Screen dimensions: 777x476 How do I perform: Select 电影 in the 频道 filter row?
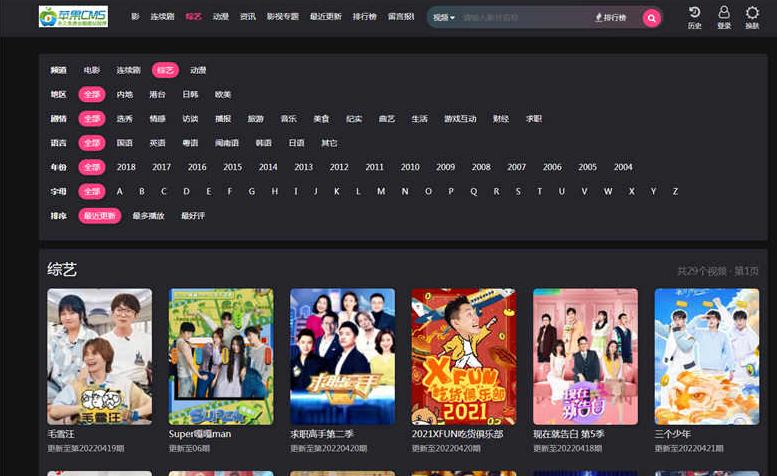tap(92, 70)
